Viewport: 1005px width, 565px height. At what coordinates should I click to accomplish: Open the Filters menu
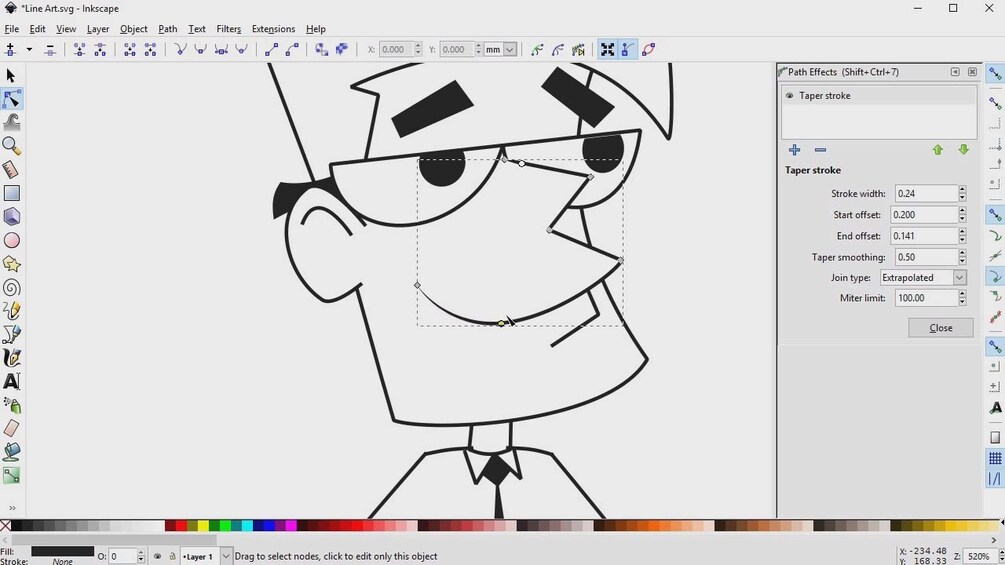(x=228, y=29)
